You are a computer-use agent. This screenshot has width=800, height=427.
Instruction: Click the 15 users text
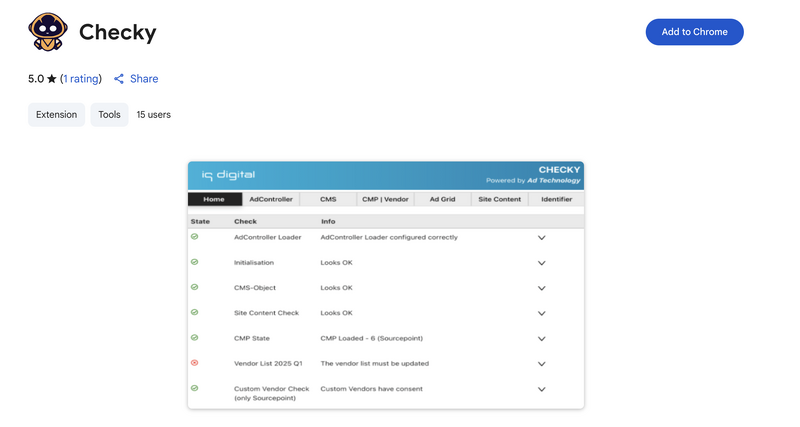tap(154, 115)
